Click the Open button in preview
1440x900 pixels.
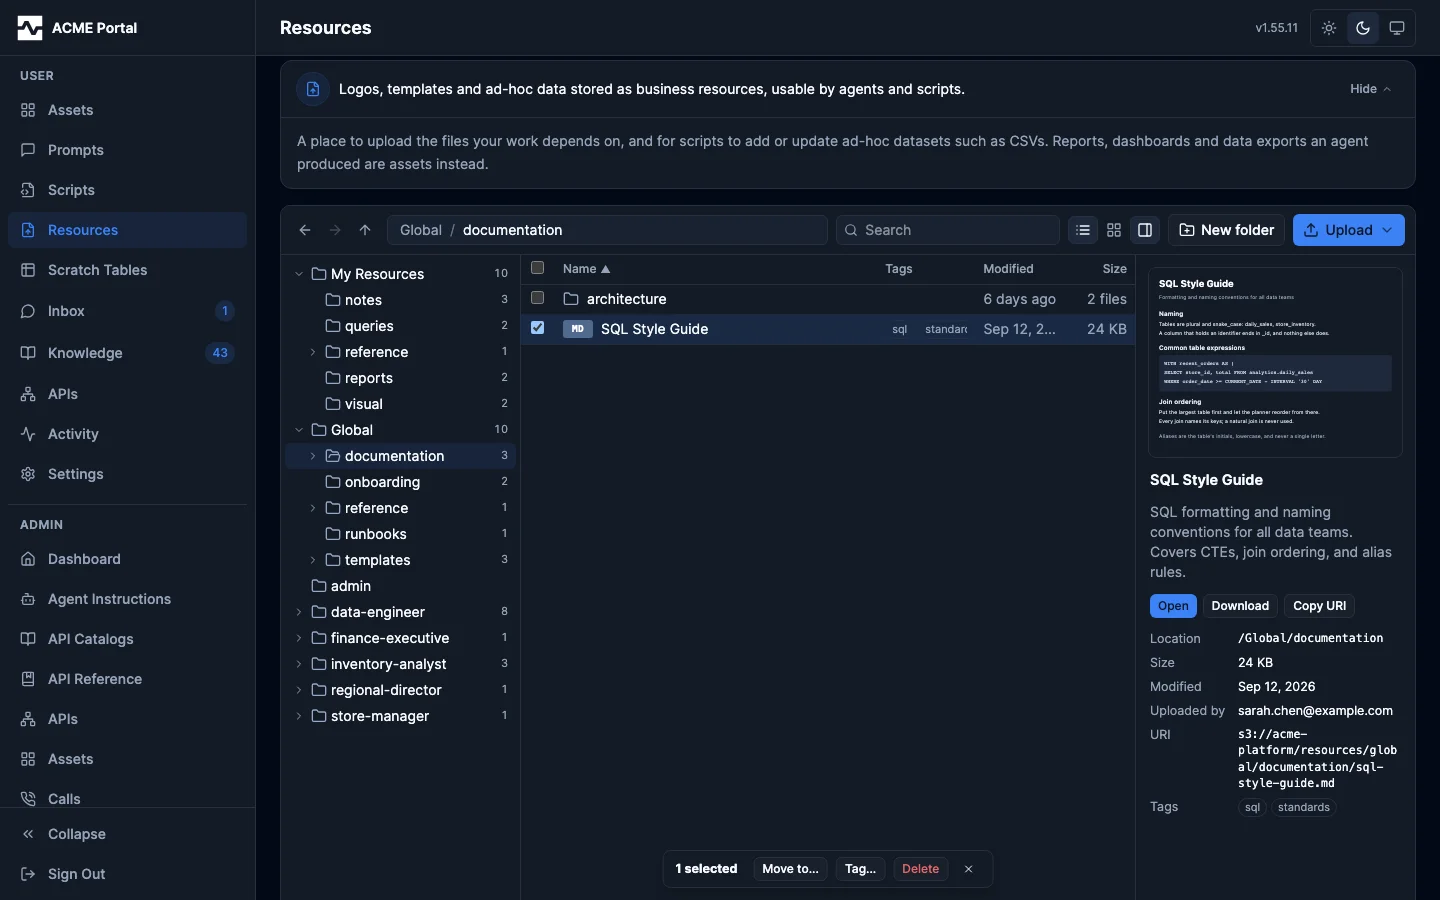click(x=1173, y=606)
